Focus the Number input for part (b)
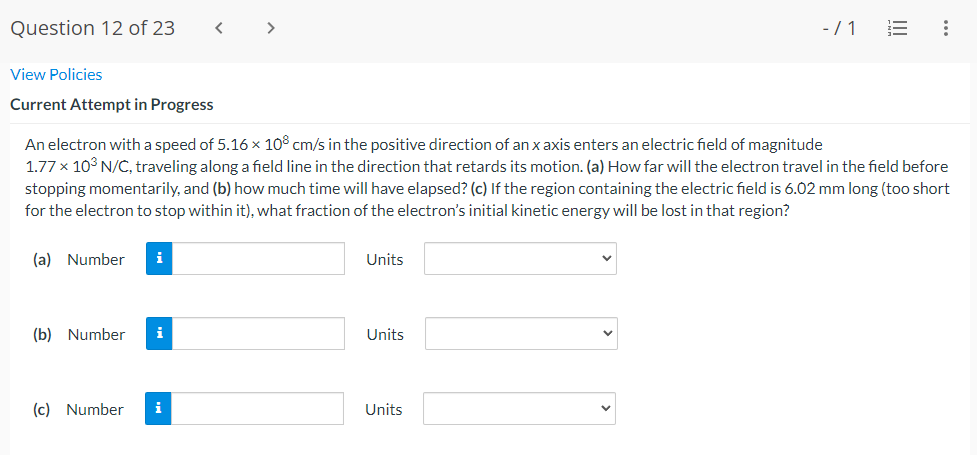 click(x=258, y=334)
